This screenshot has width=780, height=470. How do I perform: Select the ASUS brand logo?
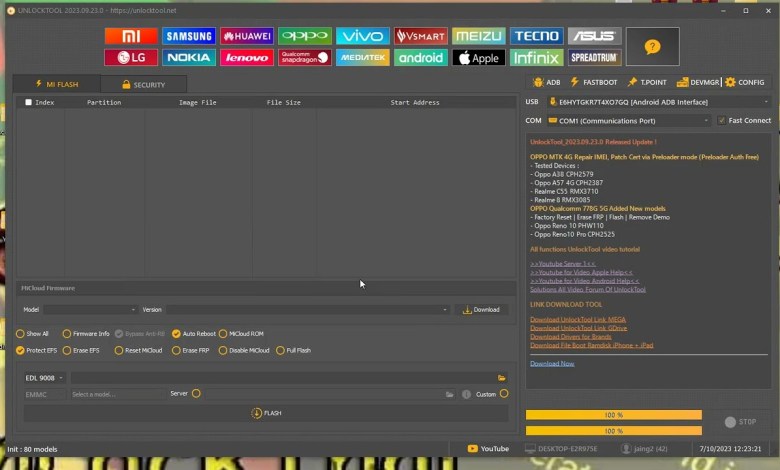coord(594,36)
